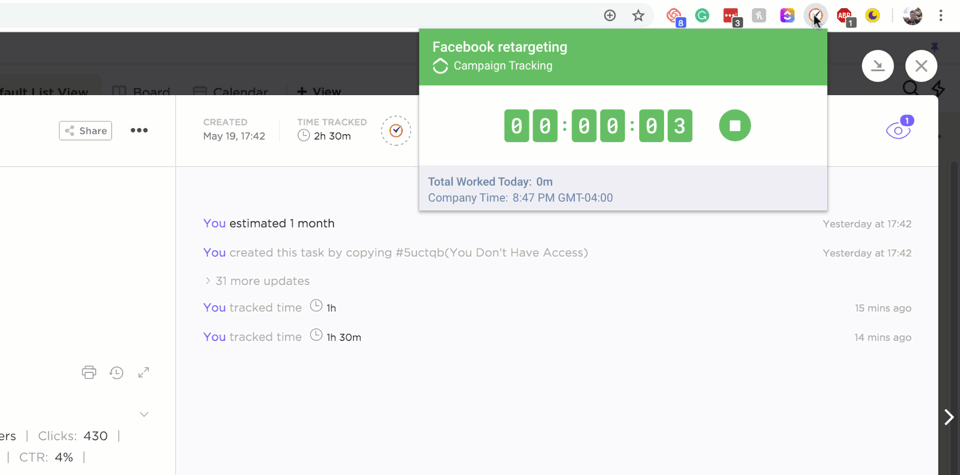Open the Grammarly extension icon

[x=702, y=16]
